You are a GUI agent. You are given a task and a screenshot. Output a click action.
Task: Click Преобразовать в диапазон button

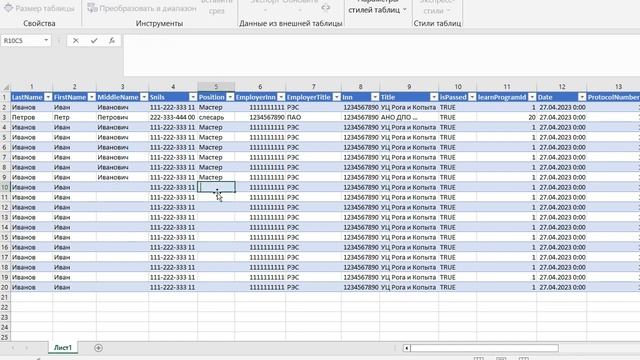pyautogui.click(x=142, y=8)
